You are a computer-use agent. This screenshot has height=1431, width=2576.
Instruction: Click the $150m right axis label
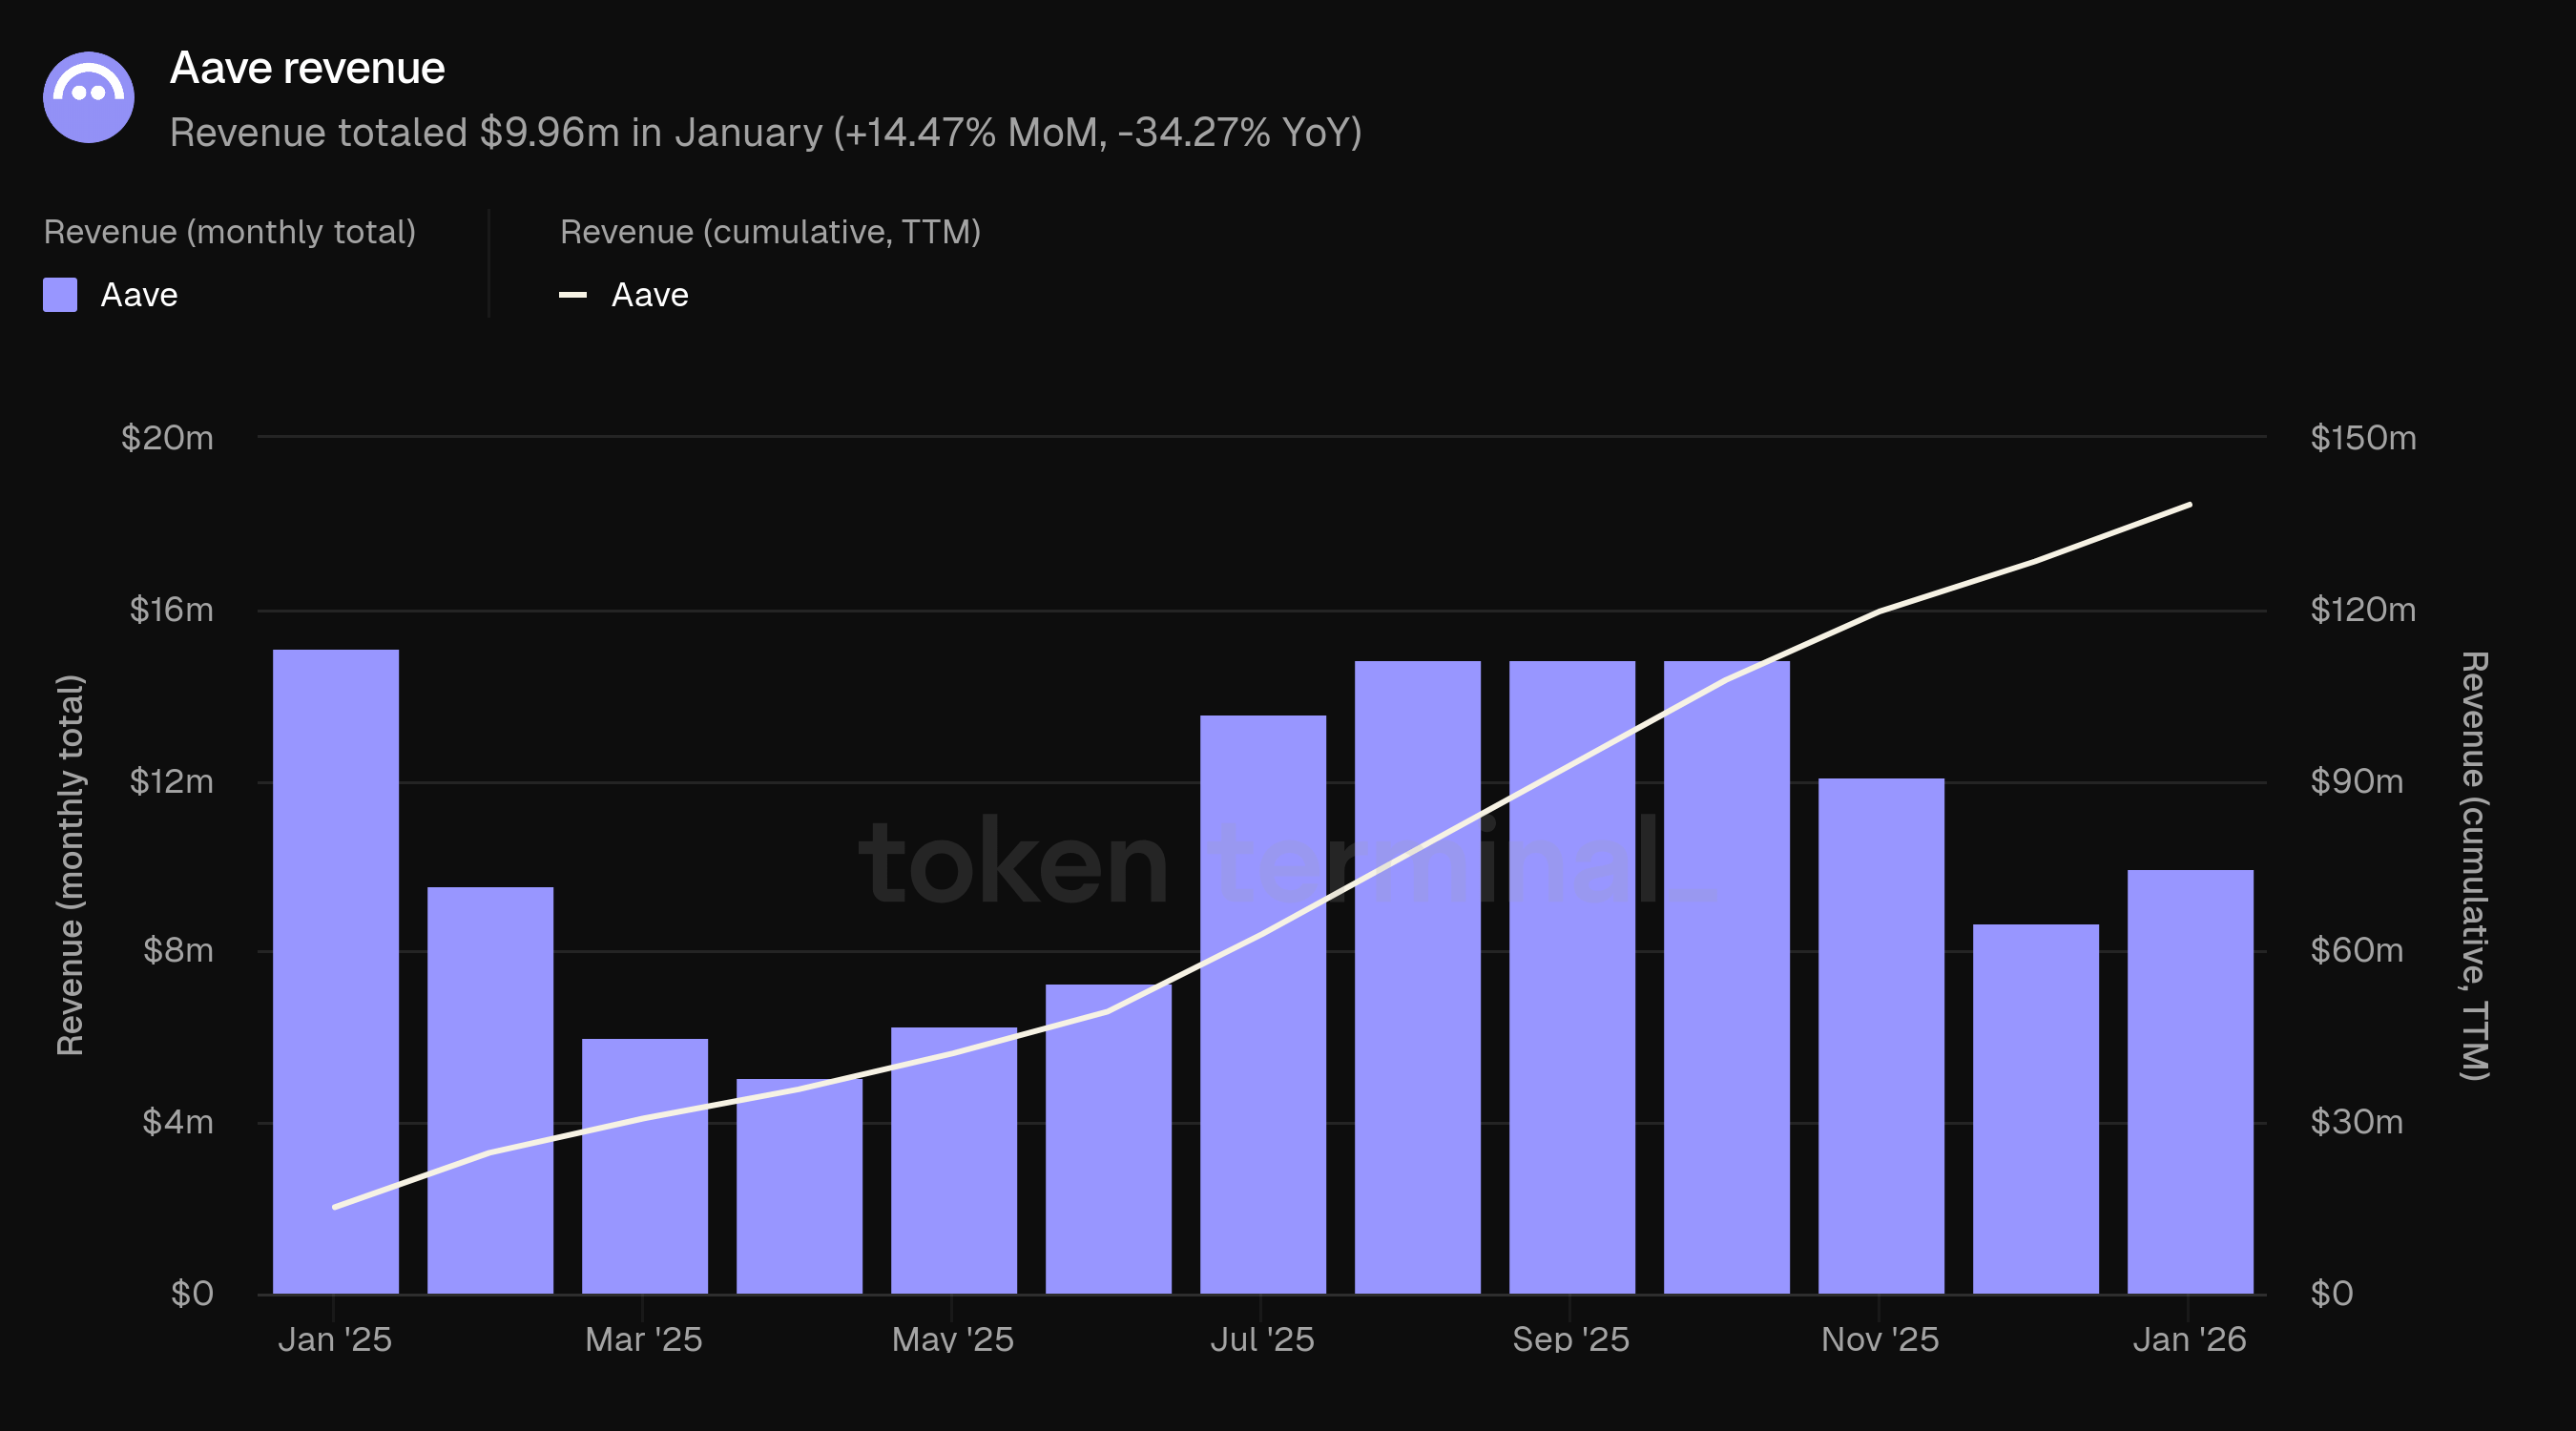click(2362, 437)
